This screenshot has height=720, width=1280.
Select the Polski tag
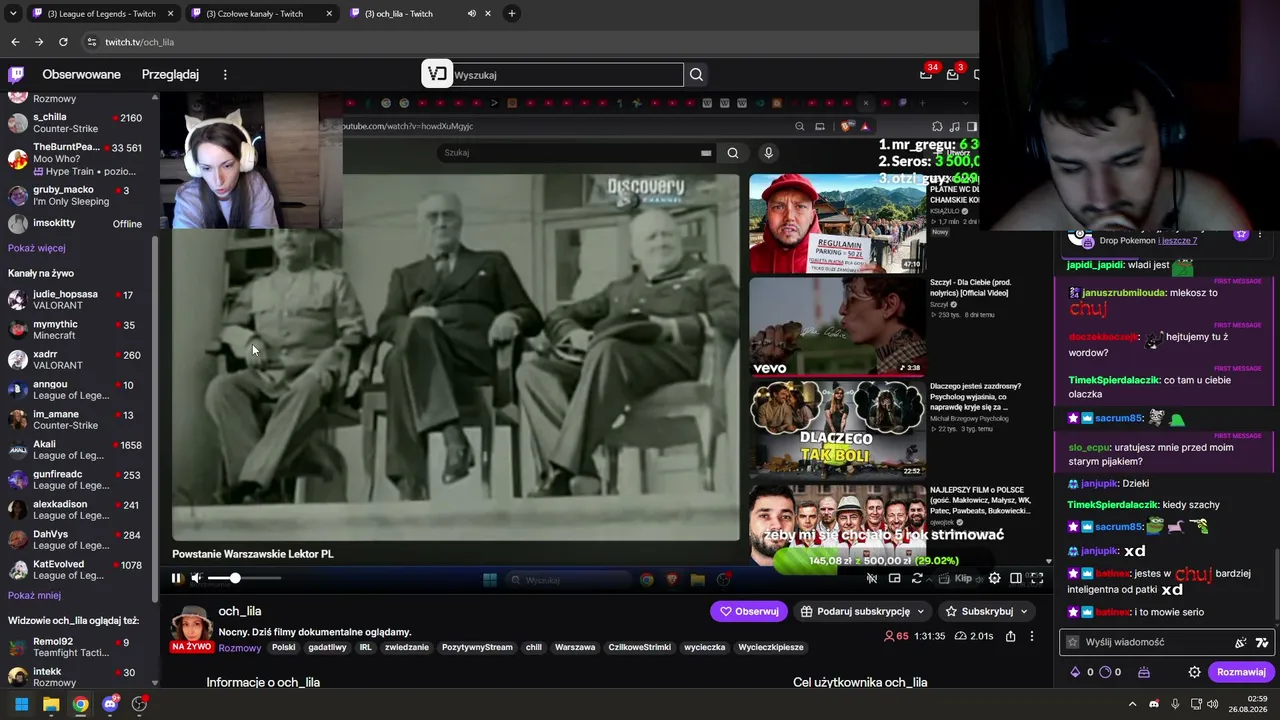pos(284,647)
